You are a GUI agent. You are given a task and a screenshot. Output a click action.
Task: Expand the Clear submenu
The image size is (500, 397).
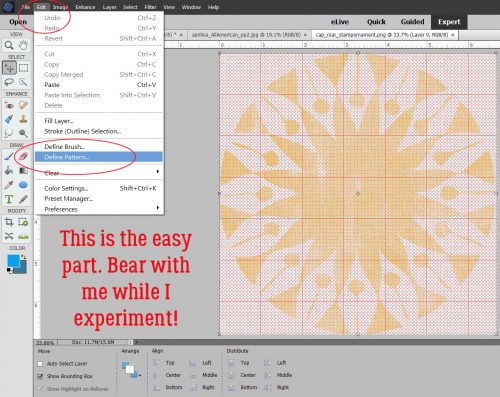(99, 173)
